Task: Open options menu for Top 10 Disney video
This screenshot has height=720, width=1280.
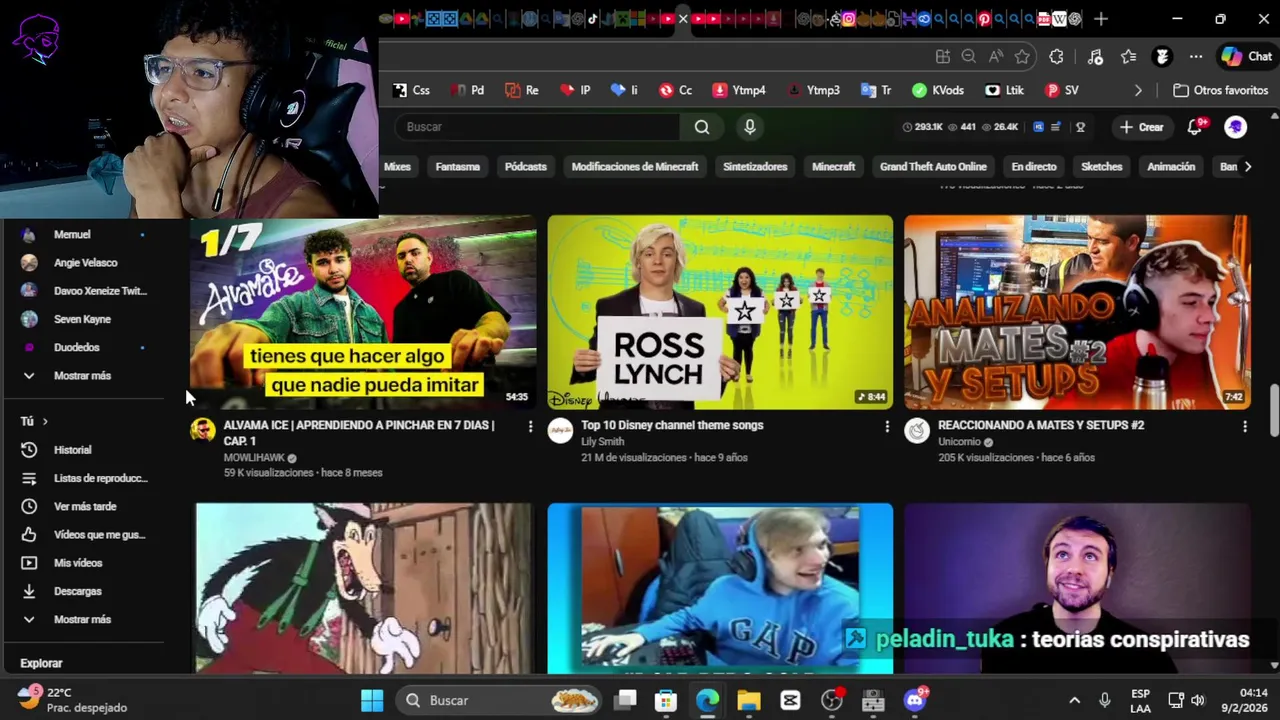Action: pos(887,427)
